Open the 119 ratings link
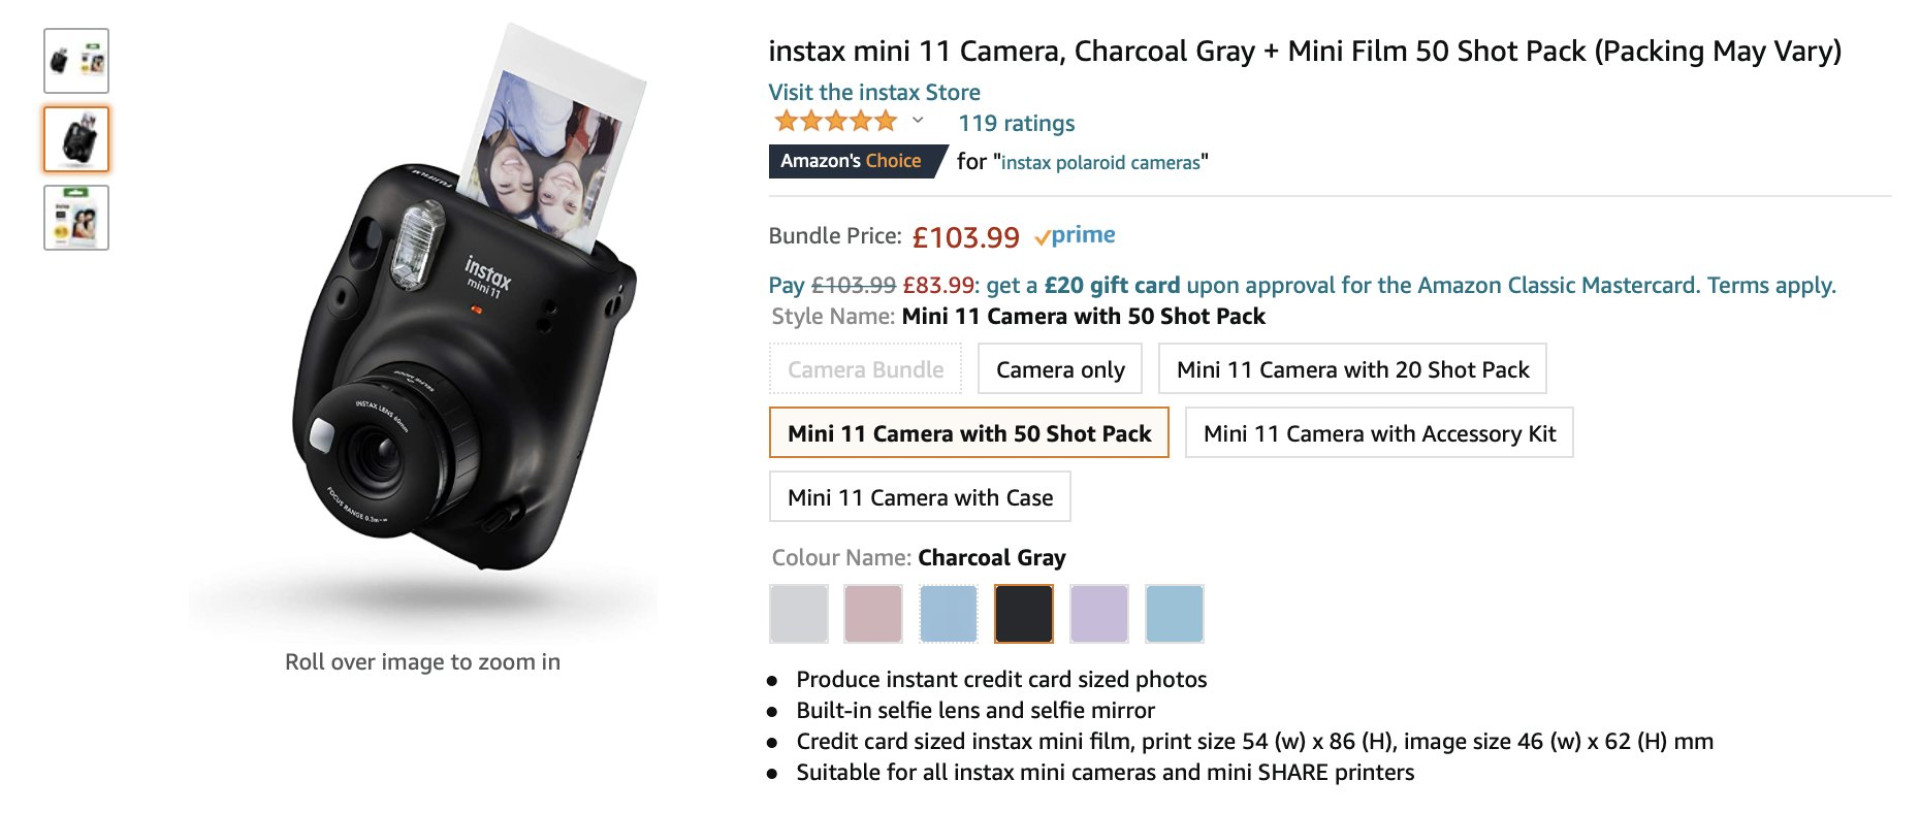This screenshot has height=813, width=1920. click(1016, 123)
